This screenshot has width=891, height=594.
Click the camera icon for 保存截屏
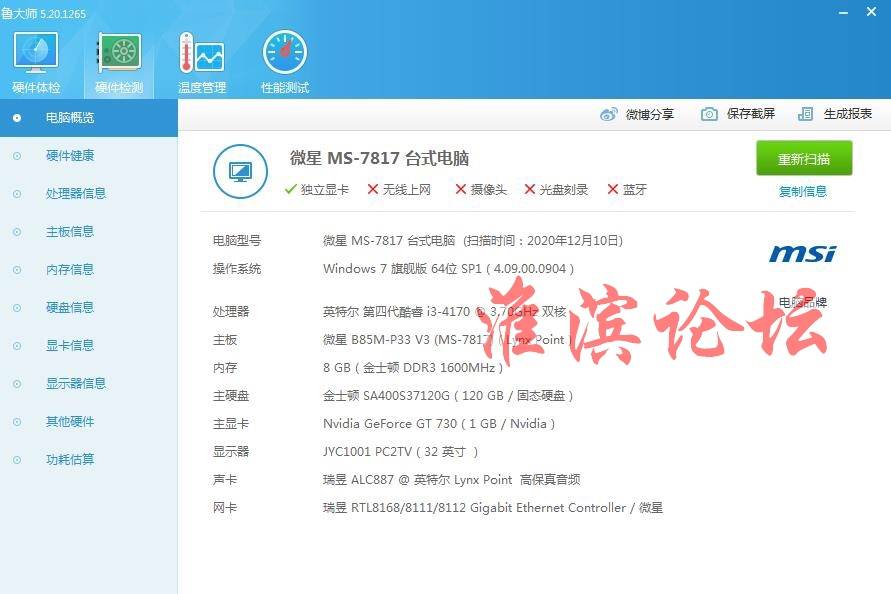[x=709, y=114]
